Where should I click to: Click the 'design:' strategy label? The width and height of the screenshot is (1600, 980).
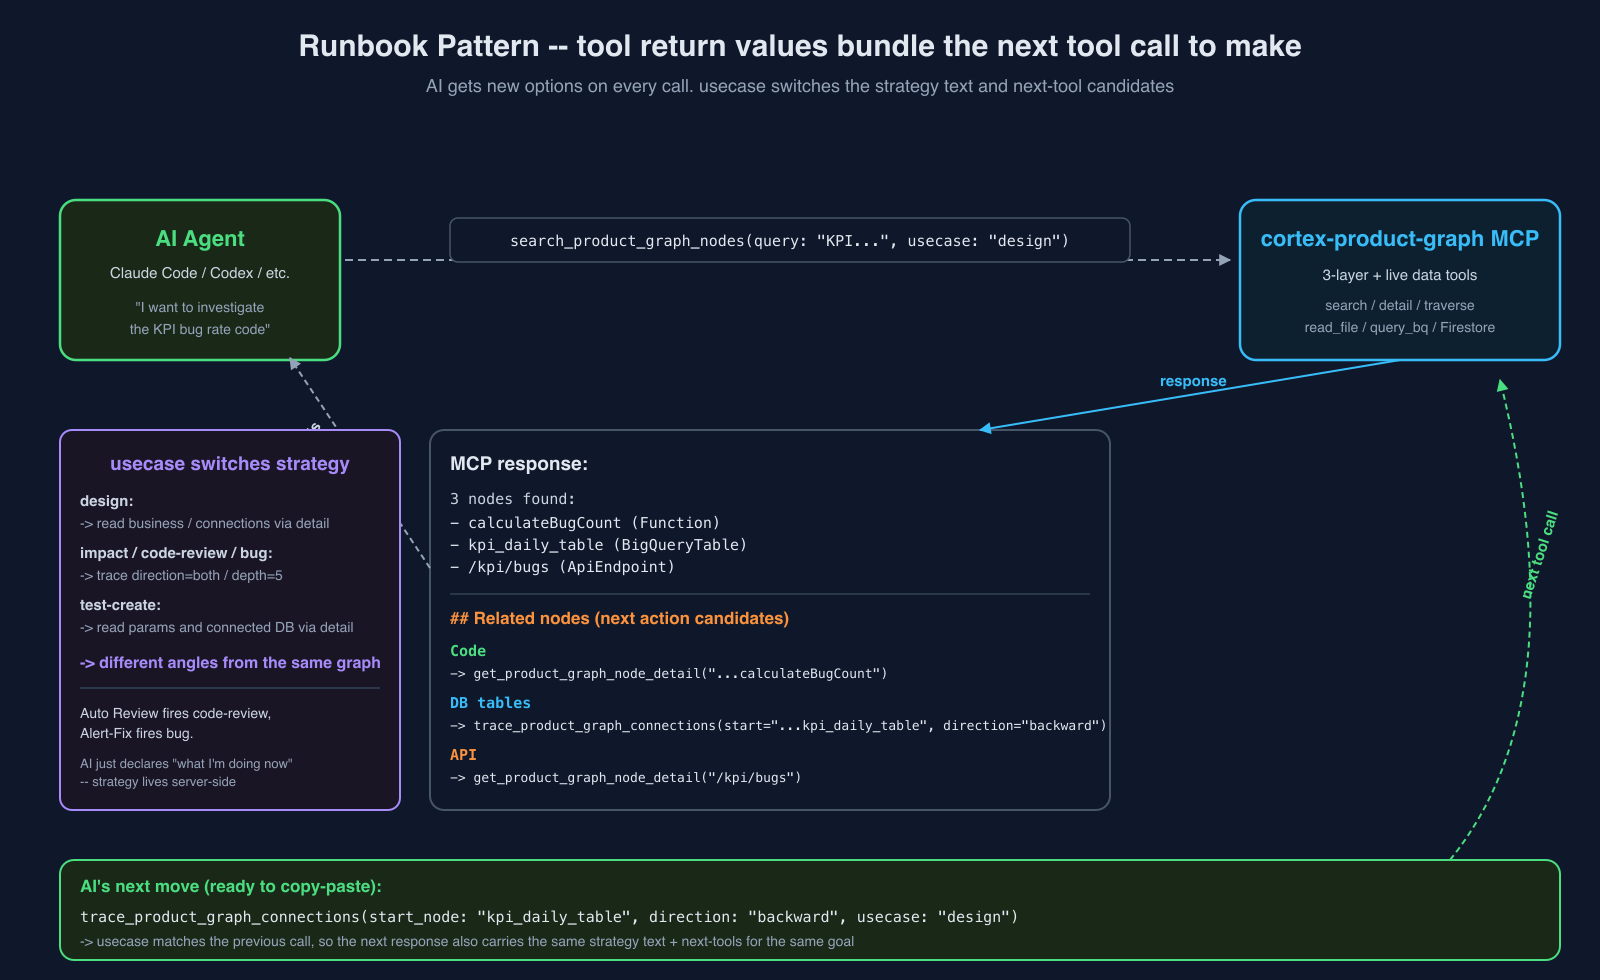(x=106, y=501)
